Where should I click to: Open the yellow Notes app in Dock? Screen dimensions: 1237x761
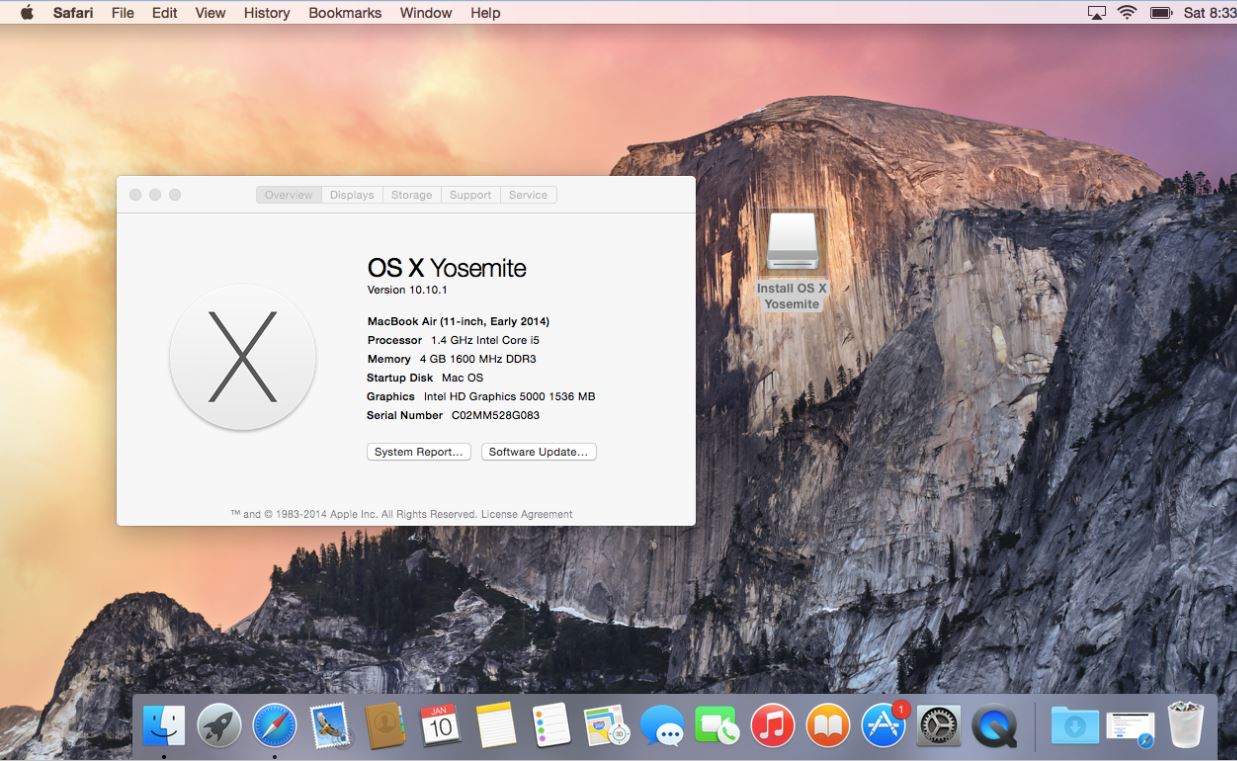496,726
